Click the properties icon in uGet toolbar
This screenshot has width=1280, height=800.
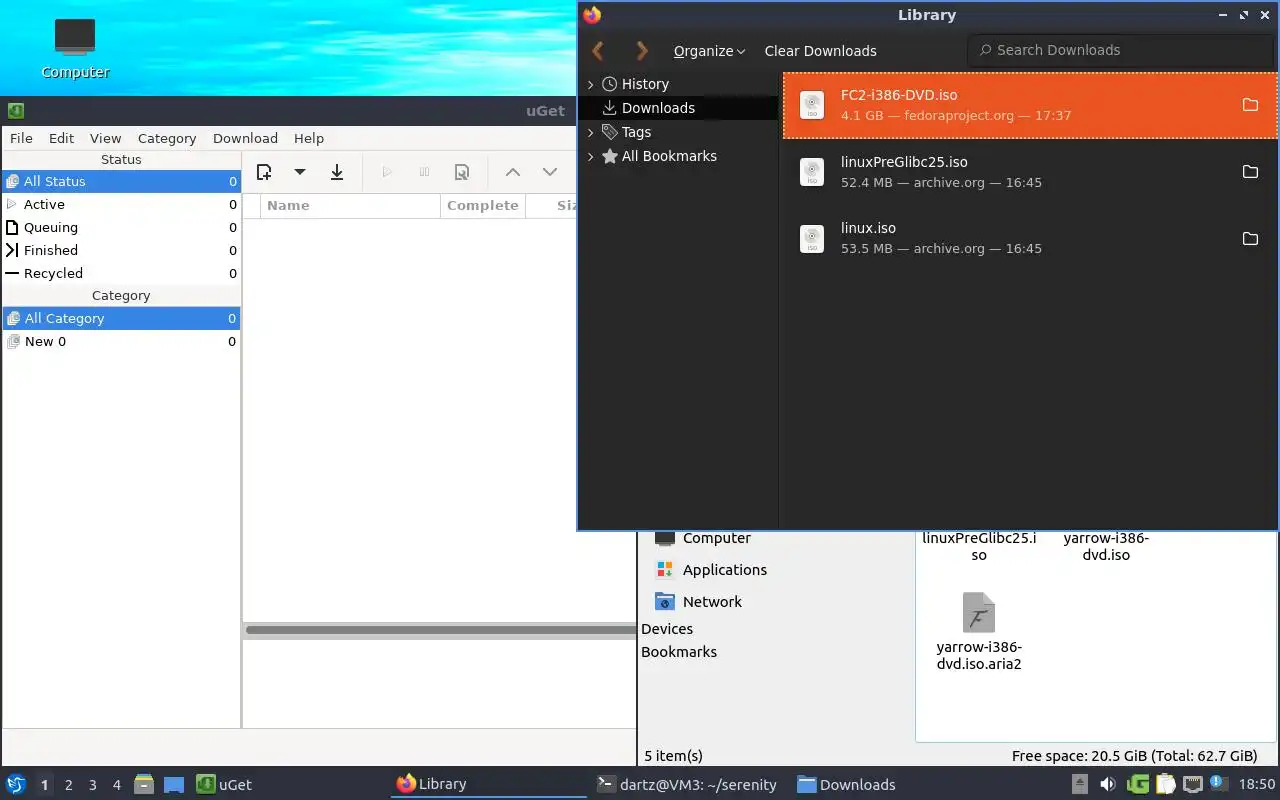click(x=462, y=172)
